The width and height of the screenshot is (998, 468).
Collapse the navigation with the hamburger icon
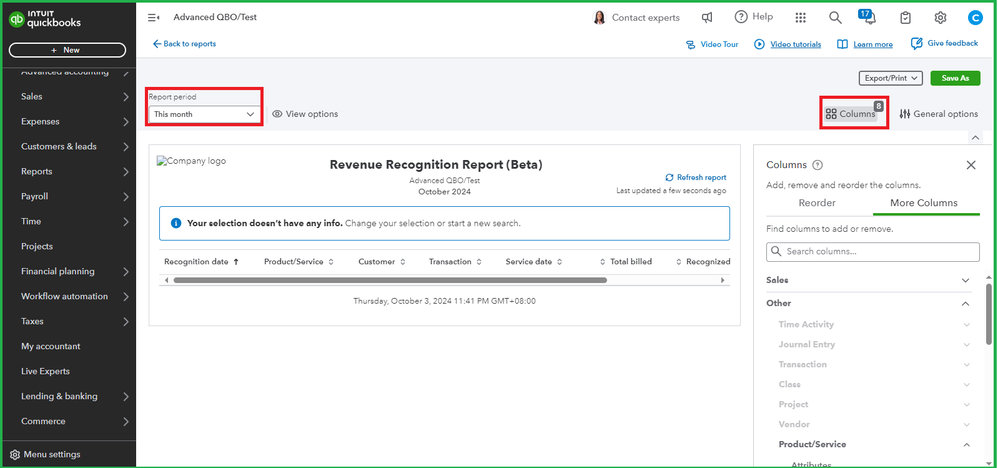153,18
